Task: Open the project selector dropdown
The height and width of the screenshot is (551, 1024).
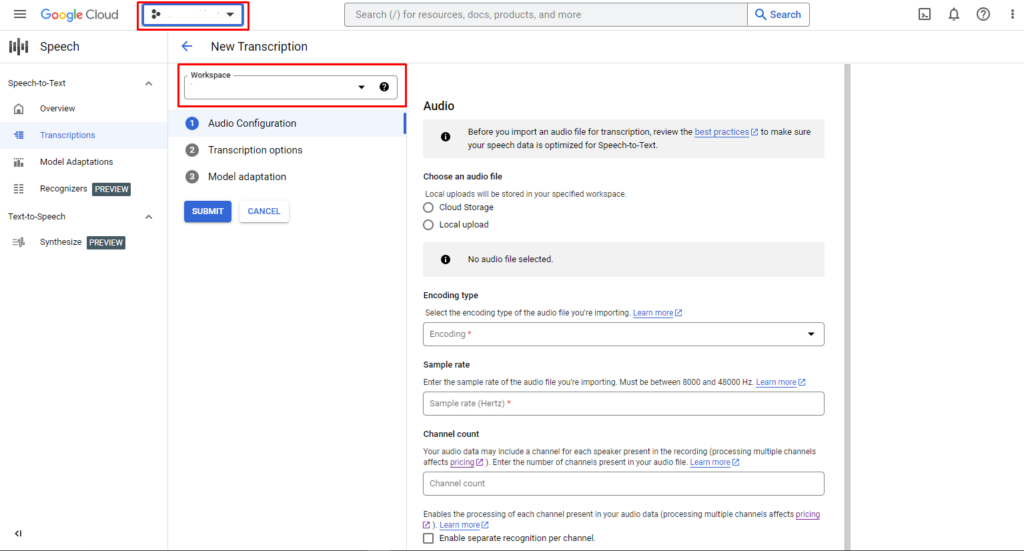Action: (193, 14)
